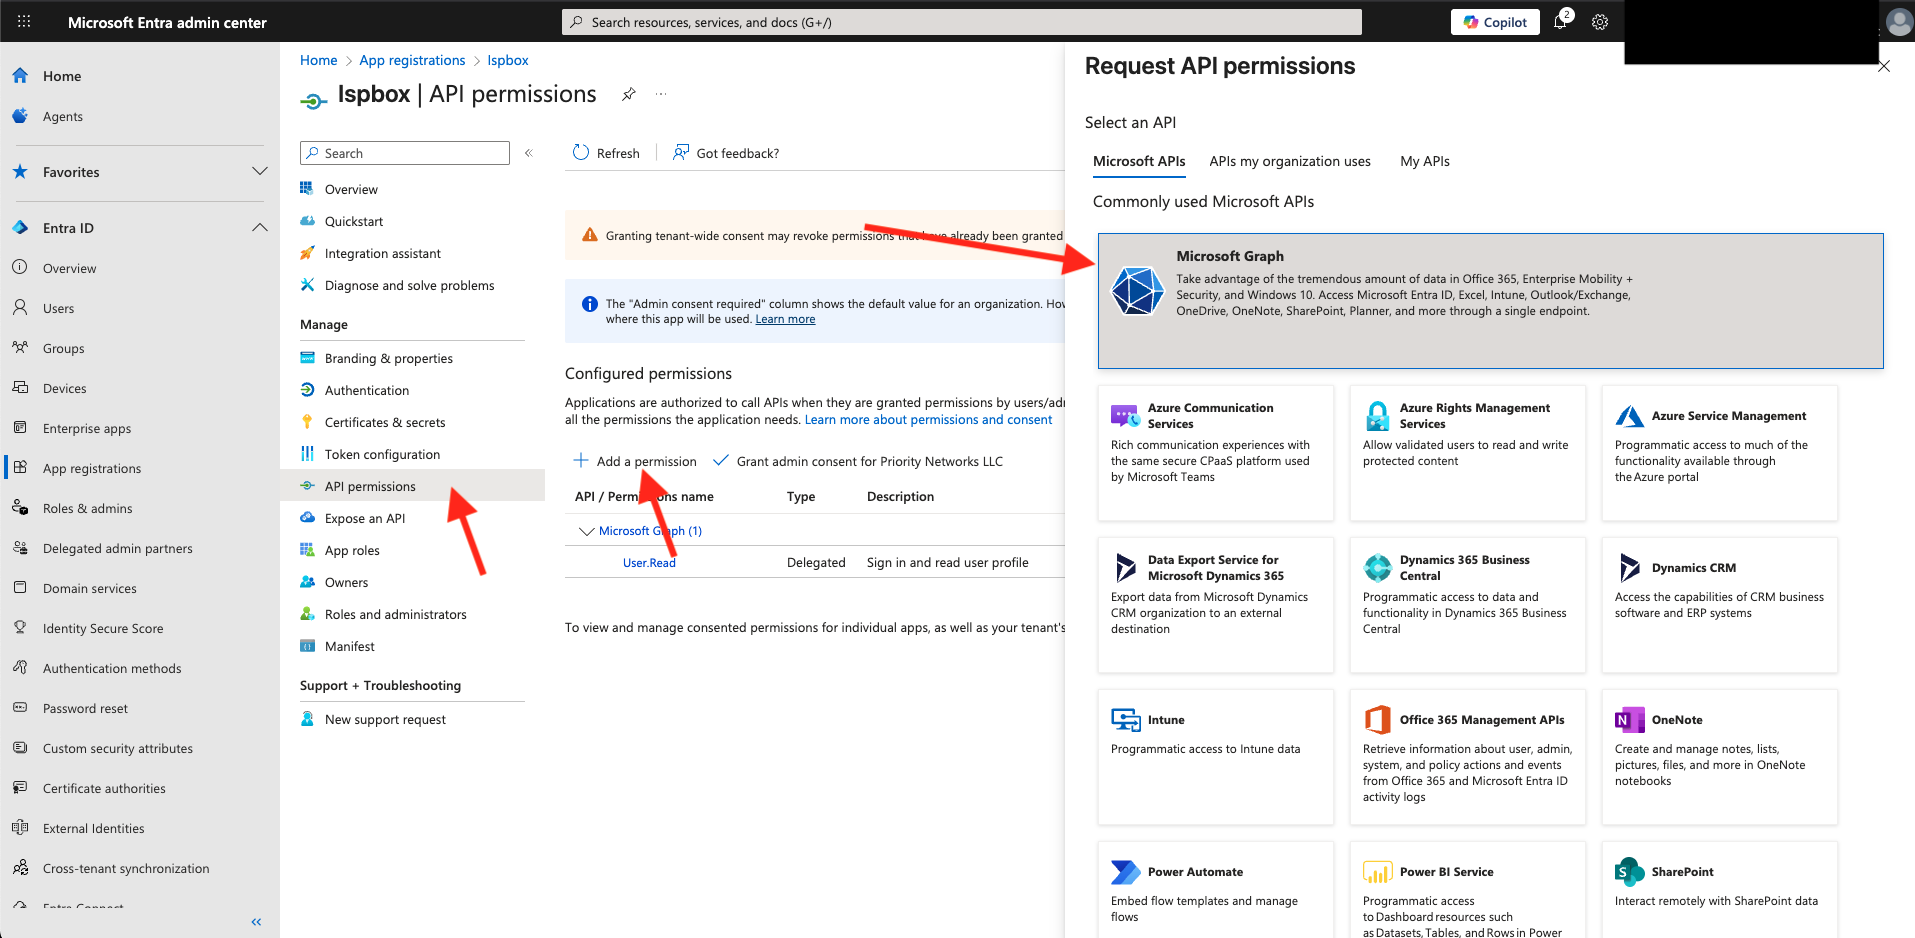This screenshot has width=1915, height=938.
Task: Collapse the Entra ID section
Action: tap(260, 228)
